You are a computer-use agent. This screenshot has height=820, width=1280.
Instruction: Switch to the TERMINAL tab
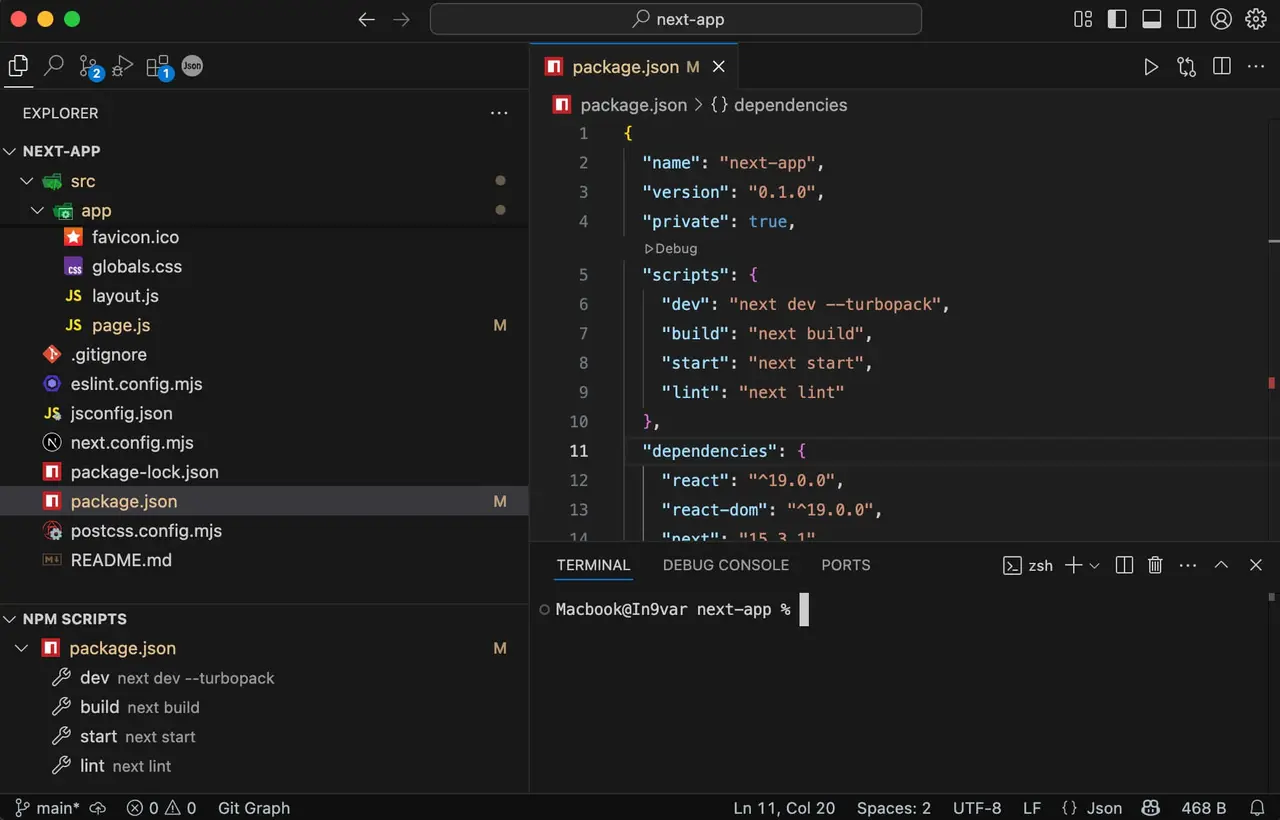[x=594, y=565]
